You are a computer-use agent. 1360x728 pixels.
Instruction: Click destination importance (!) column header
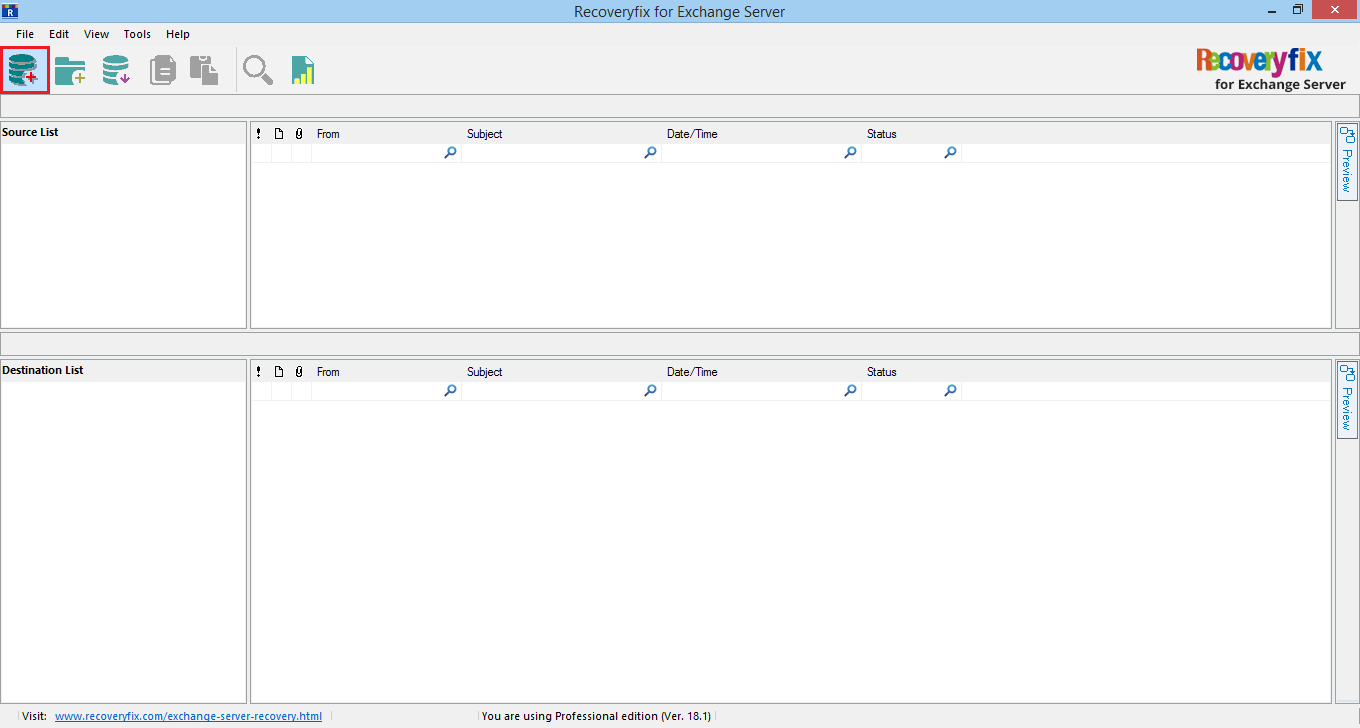(x=259, y=372)
